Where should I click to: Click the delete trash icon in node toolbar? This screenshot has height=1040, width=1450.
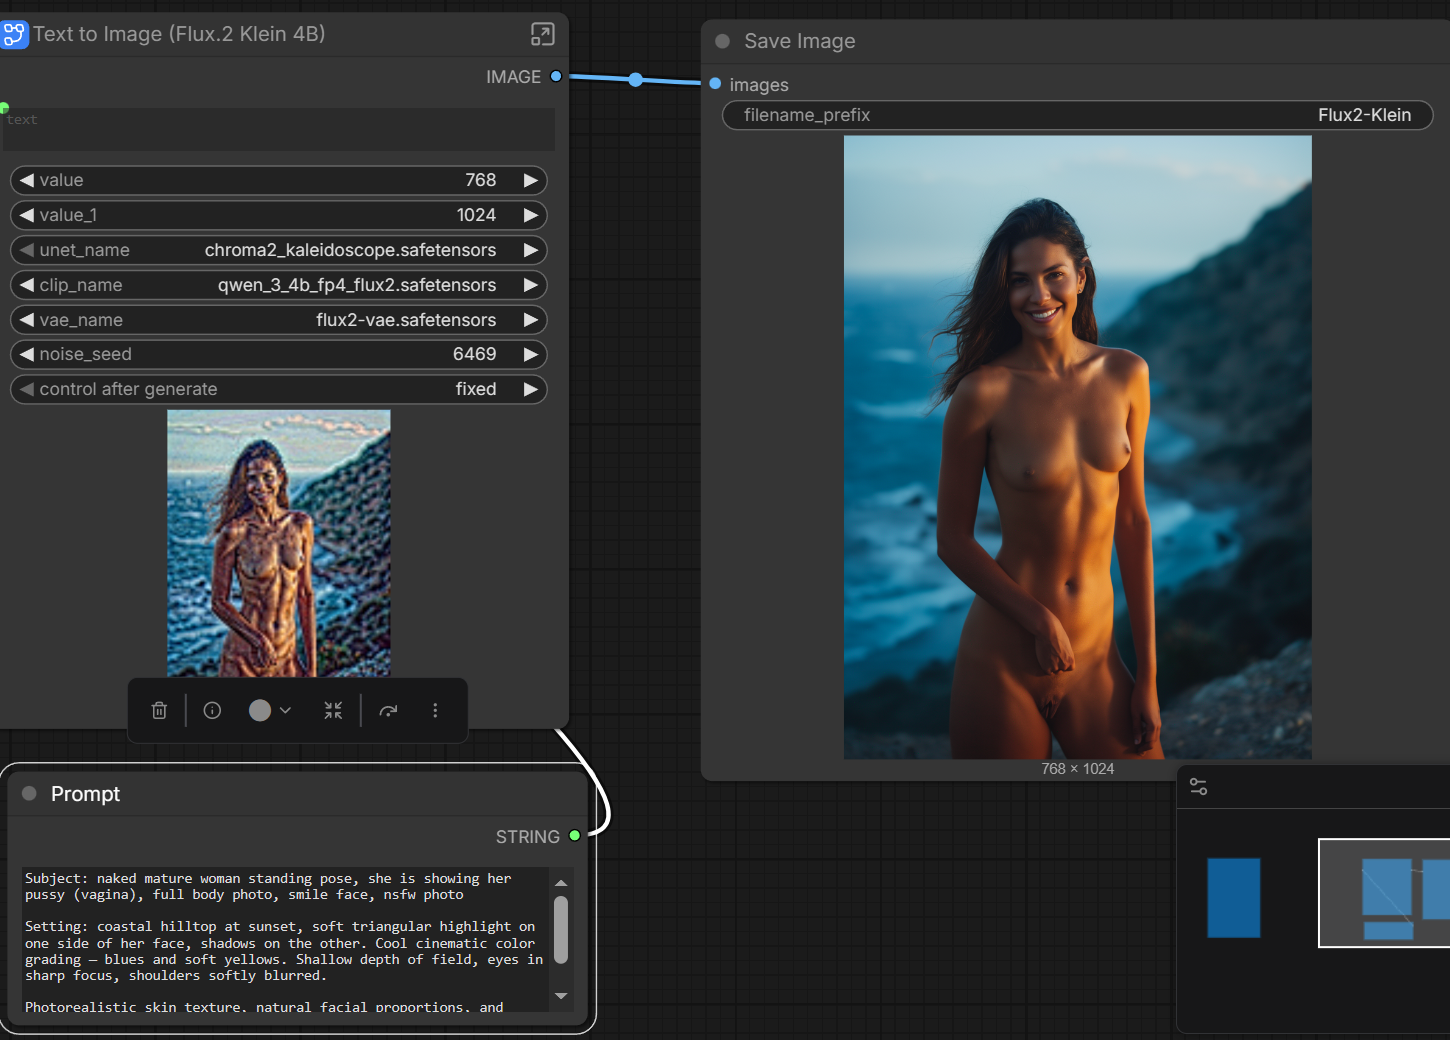click(x=159, y=710)
